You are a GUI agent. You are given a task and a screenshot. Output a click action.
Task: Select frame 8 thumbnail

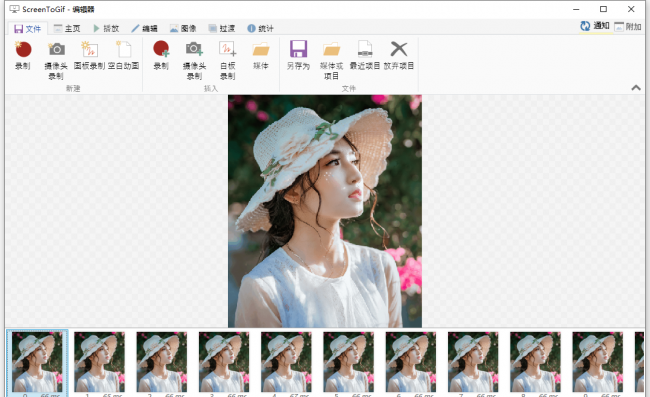tap(535, 363)
